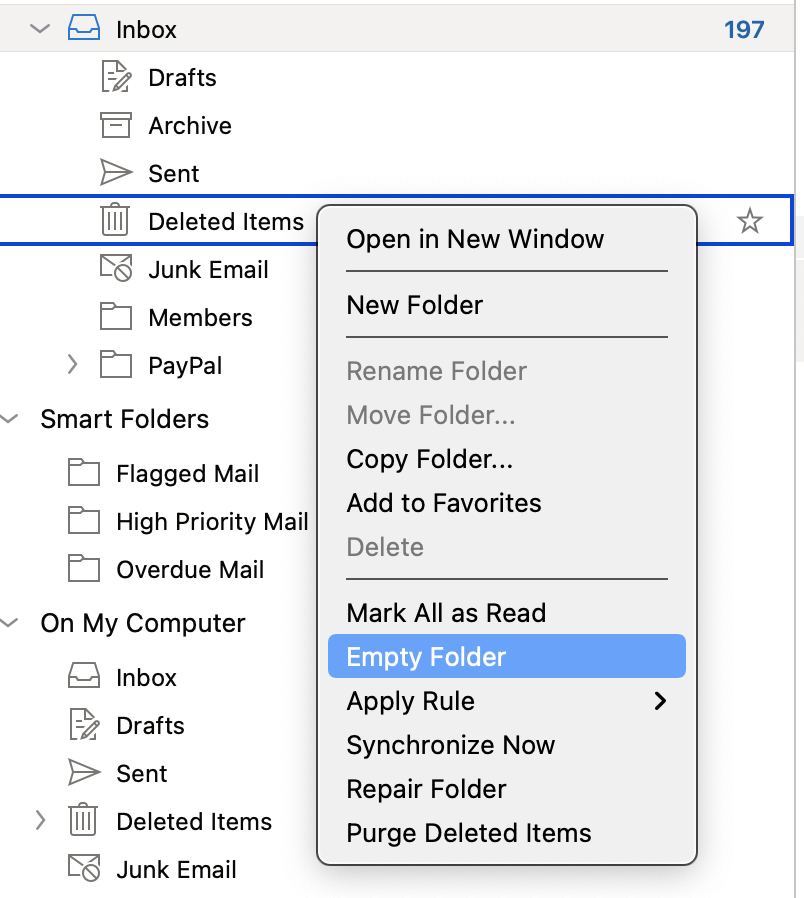Click the High Priority Mail folder icon
The image size is (804, 898).
pos(84,521)
